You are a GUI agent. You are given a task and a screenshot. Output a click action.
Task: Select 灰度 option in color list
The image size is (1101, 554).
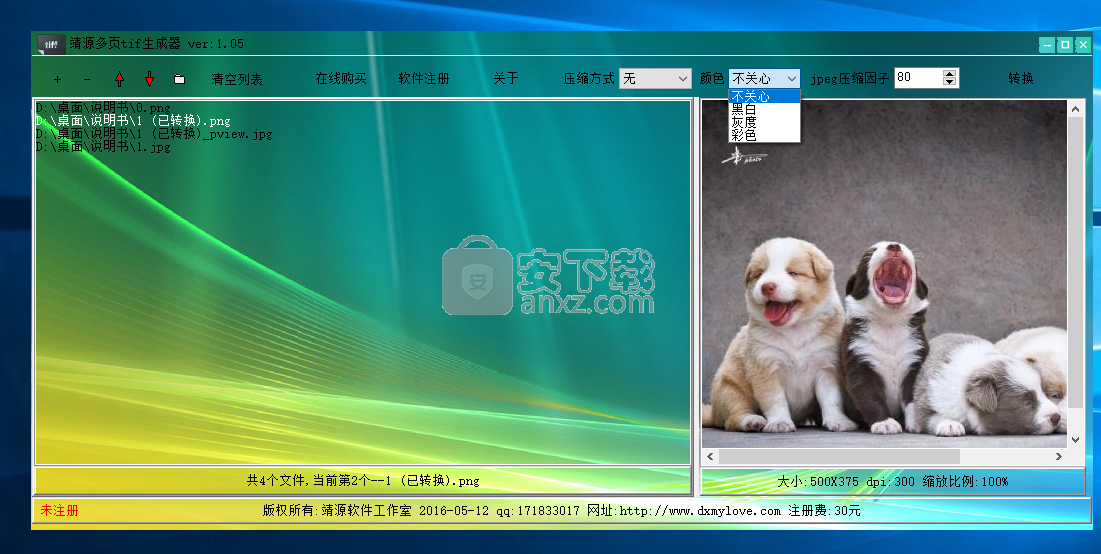point(765,122)
